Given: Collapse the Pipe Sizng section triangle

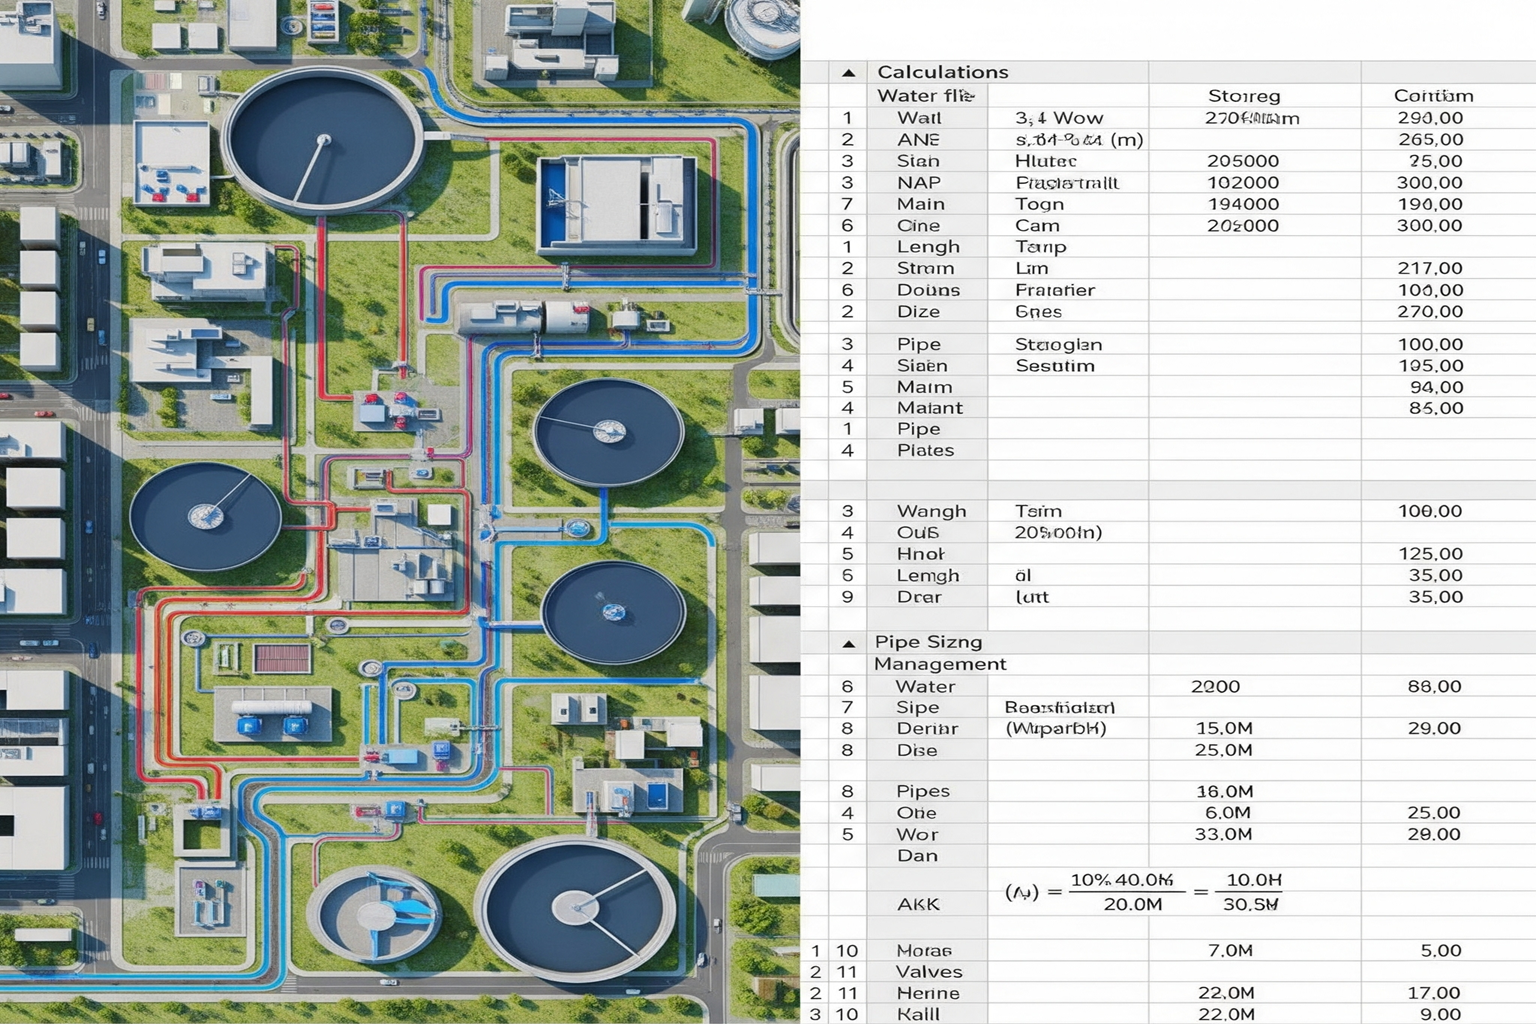Looking at the screenshot, I should 848,643.
